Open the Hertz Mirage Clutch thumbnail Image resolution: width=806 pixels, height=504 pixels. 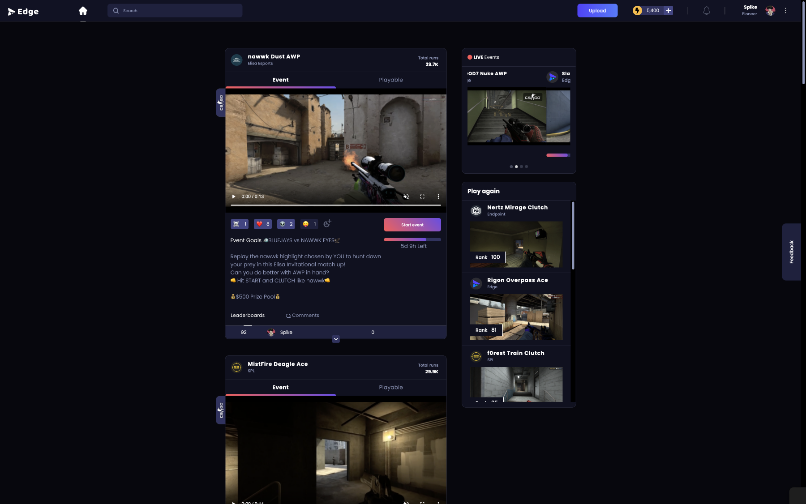(x=516, y=244)
